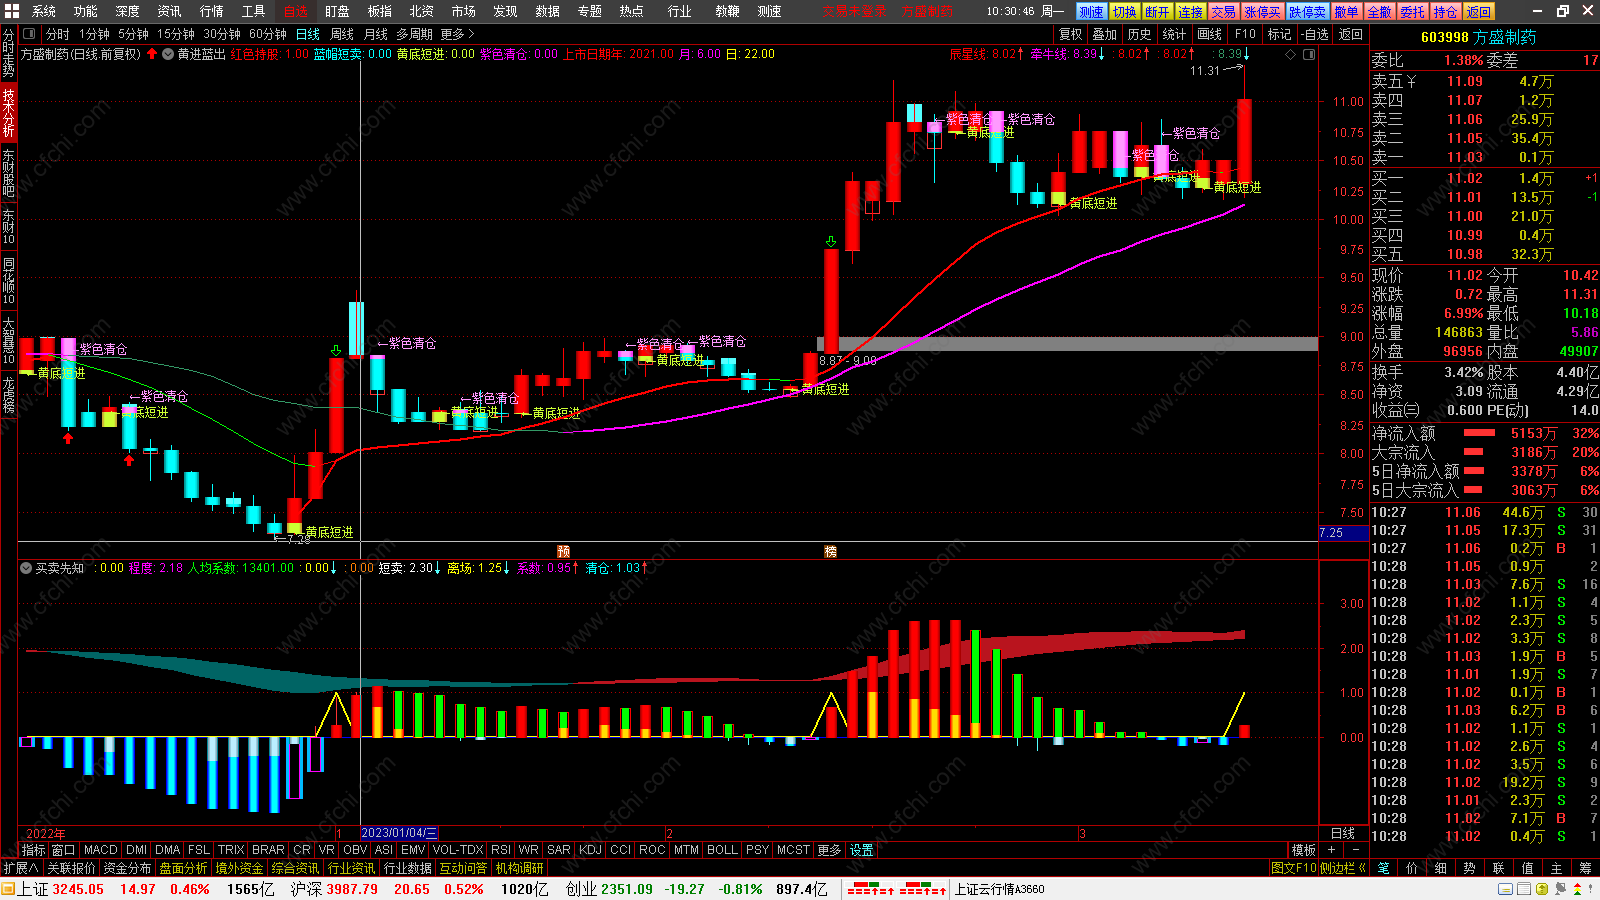The image size is (1600, 900).
Task: Select the VOL-TDX indicator
Action: pyautogui.click(x=458, y=850)
